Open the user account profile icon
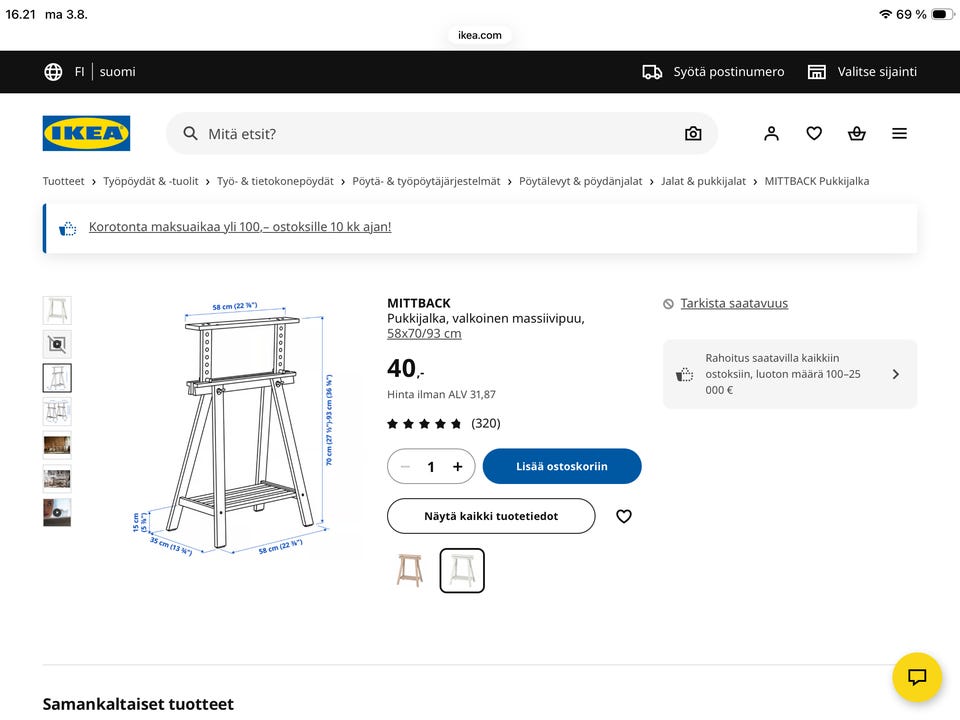The height and width of the screenshot is (720, 960). (x=771, y=133)
